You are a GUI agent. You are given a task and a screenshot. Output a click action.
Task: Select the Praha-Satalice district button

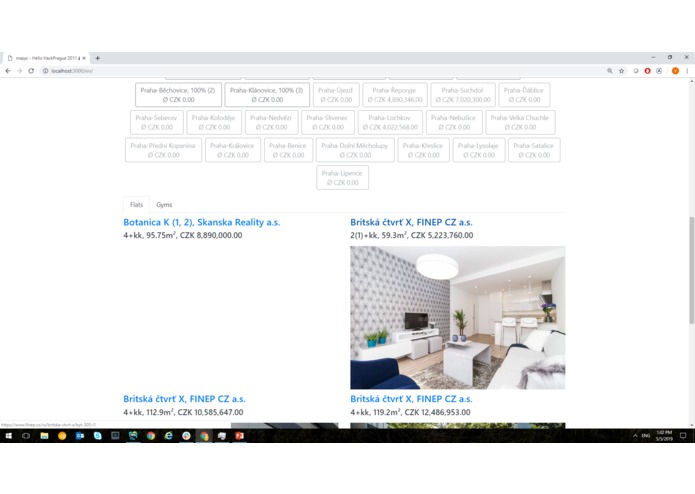534,150
